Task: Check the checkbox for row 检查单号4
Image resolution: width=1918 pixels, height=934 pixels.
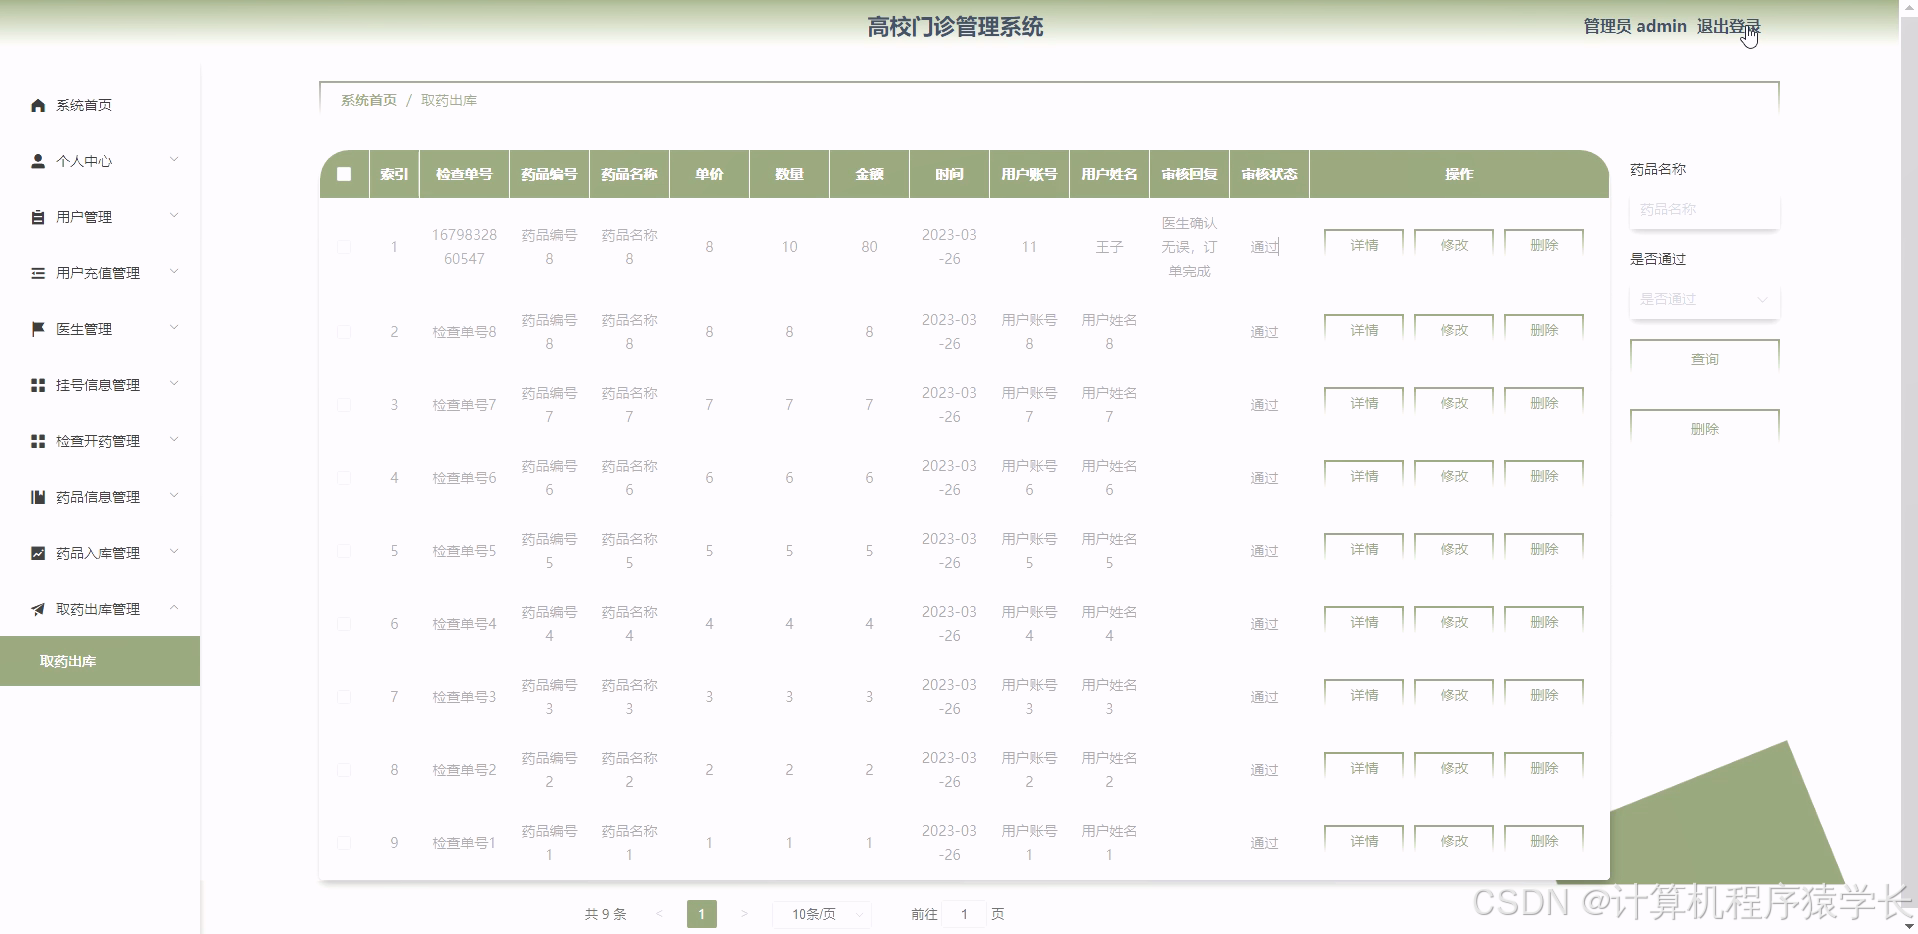Action: [344, 624]
